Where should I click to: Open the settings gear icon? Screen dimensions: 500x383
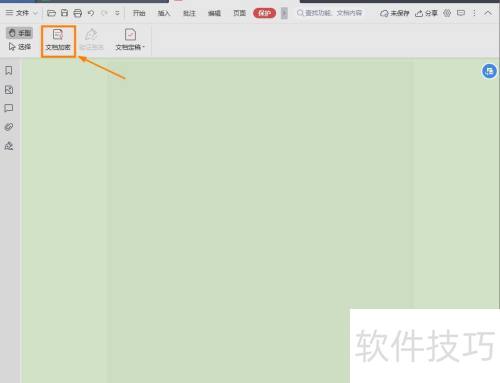tap(447, 13)
